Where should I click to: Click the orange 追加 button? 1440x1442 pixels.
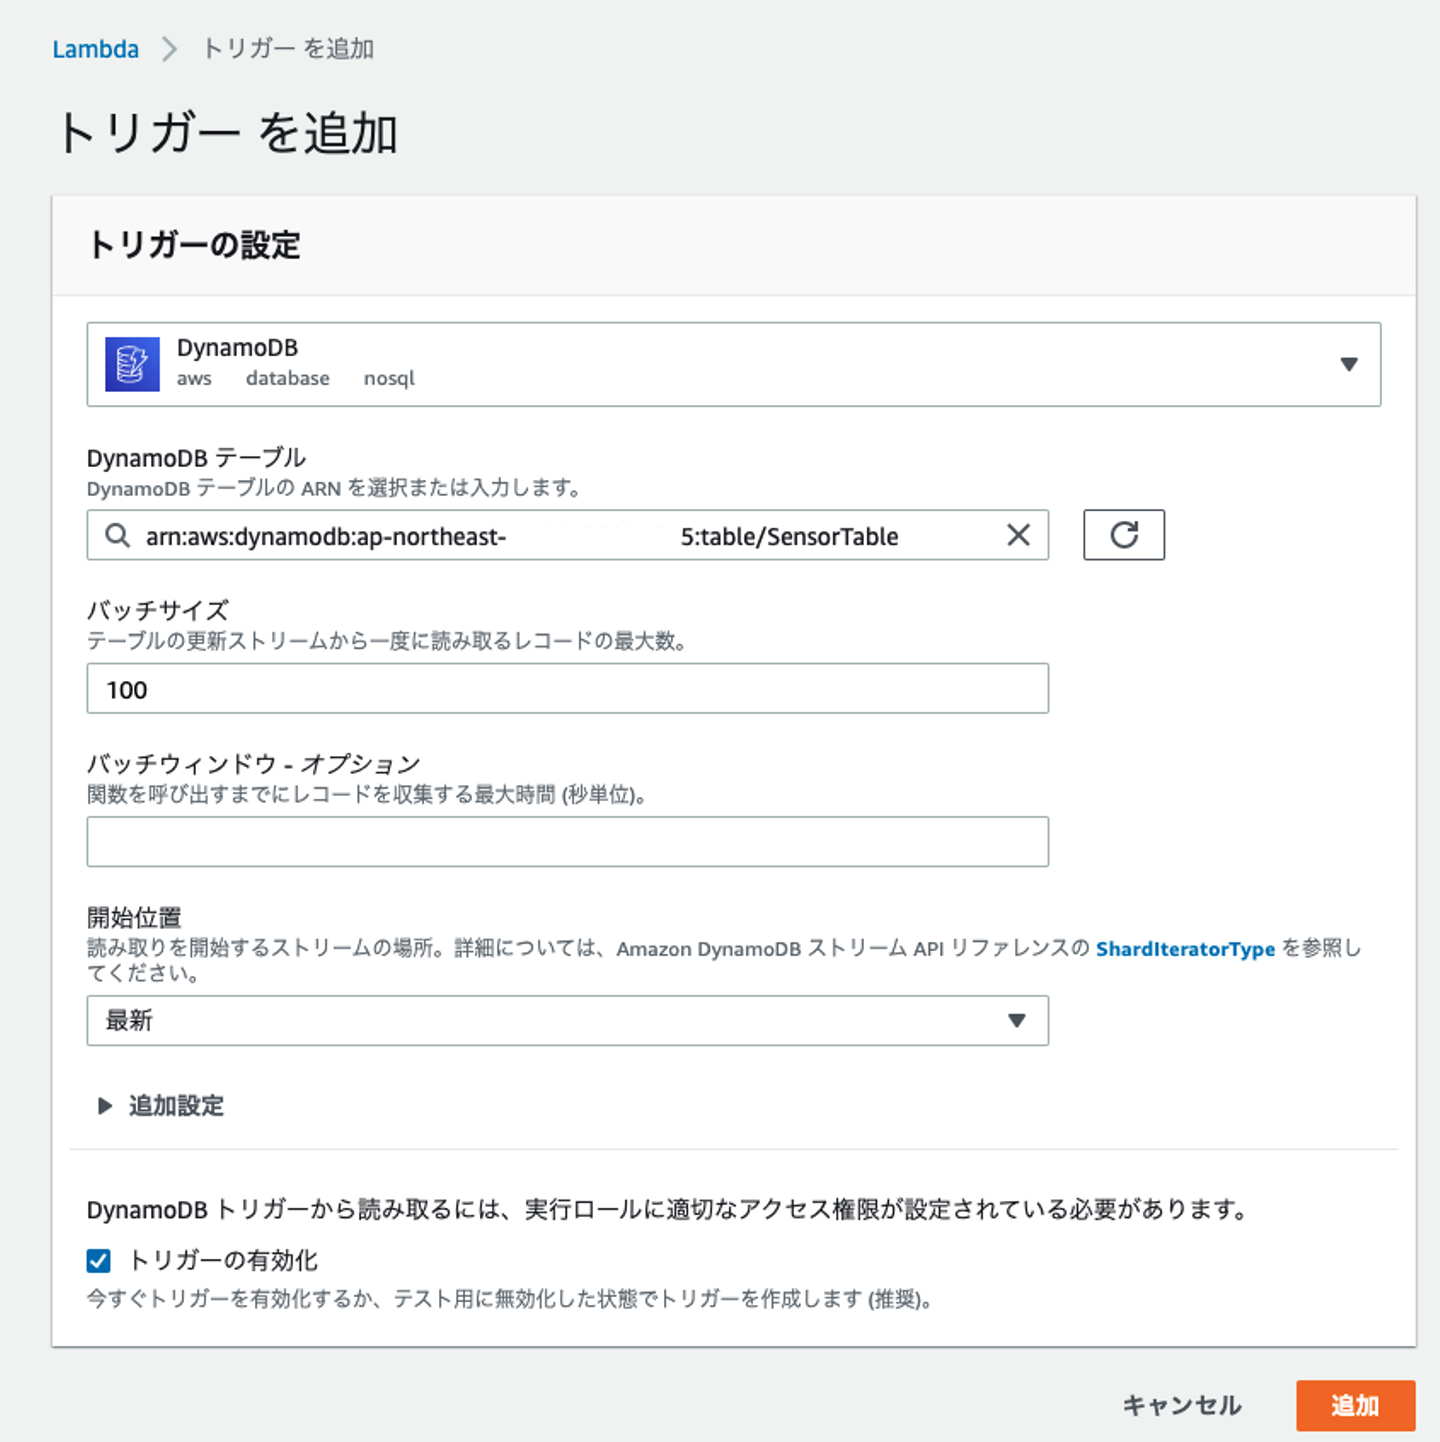pyautogui.click(x=1356, y=1406)
